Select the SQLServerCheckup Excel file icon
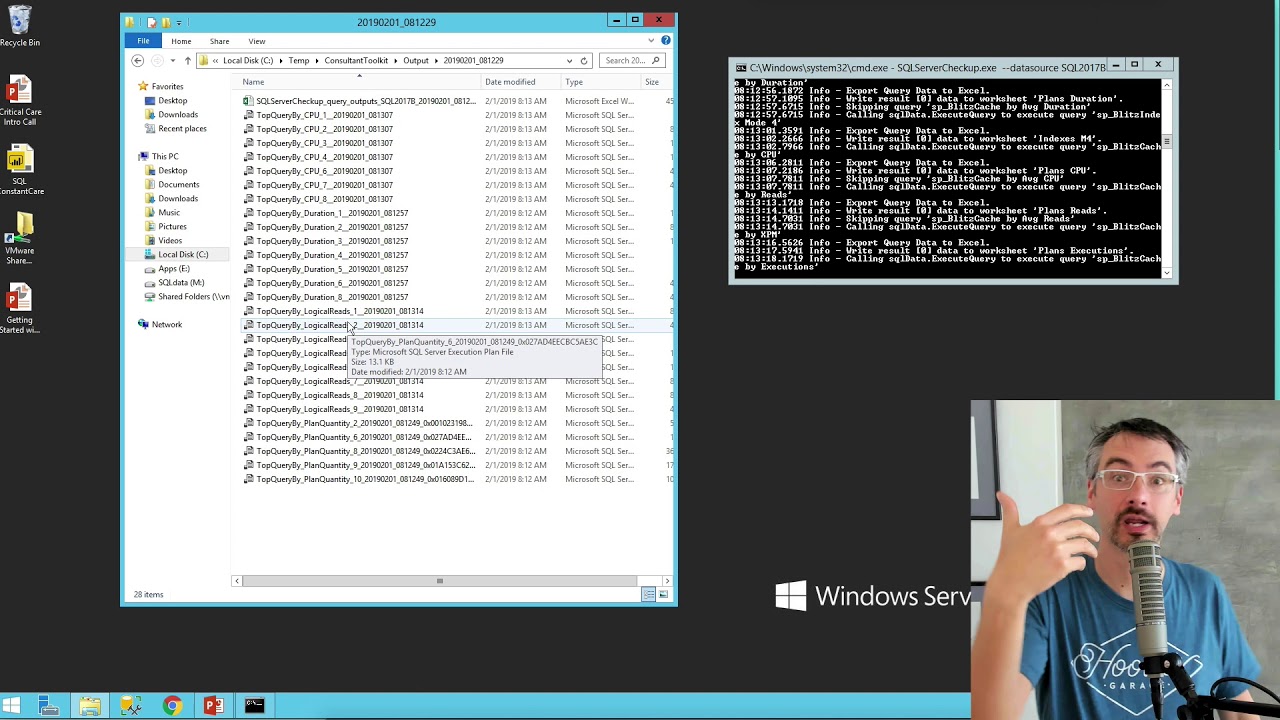Screen dimensions: 1280x720 pyautogui.click(x=248, y=101)
